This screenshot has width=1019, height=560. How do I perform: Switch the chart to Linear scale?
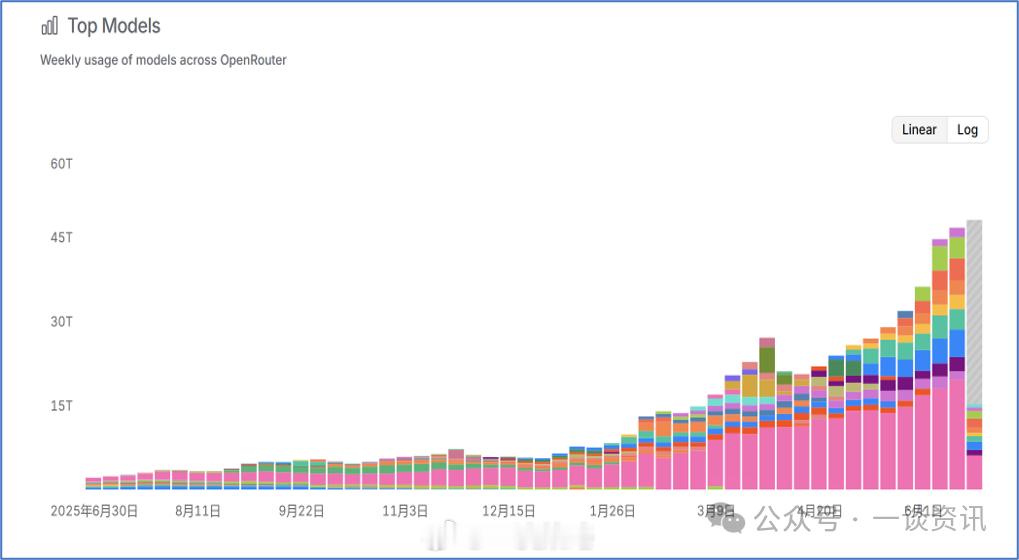pyautogui.click(x=919, y=130)
